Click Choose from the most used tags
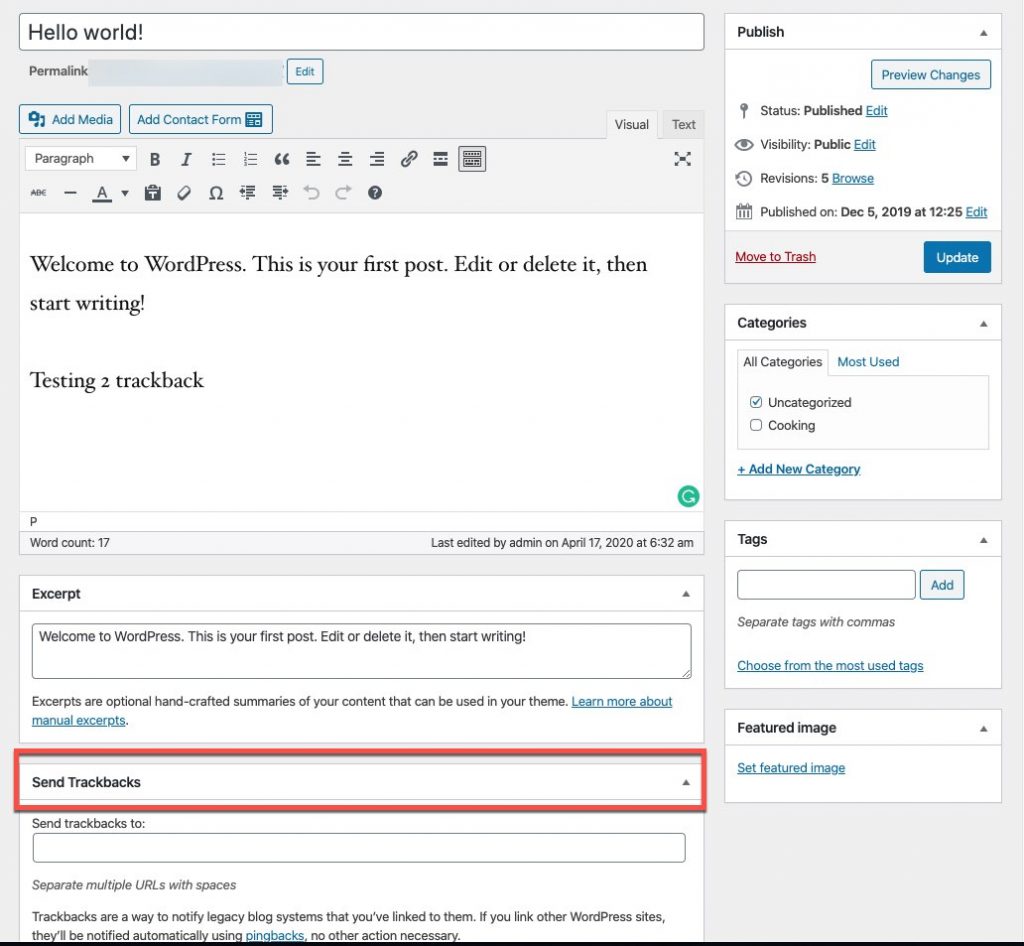This screenshot has height=946, width=1024. pos(830,666)
